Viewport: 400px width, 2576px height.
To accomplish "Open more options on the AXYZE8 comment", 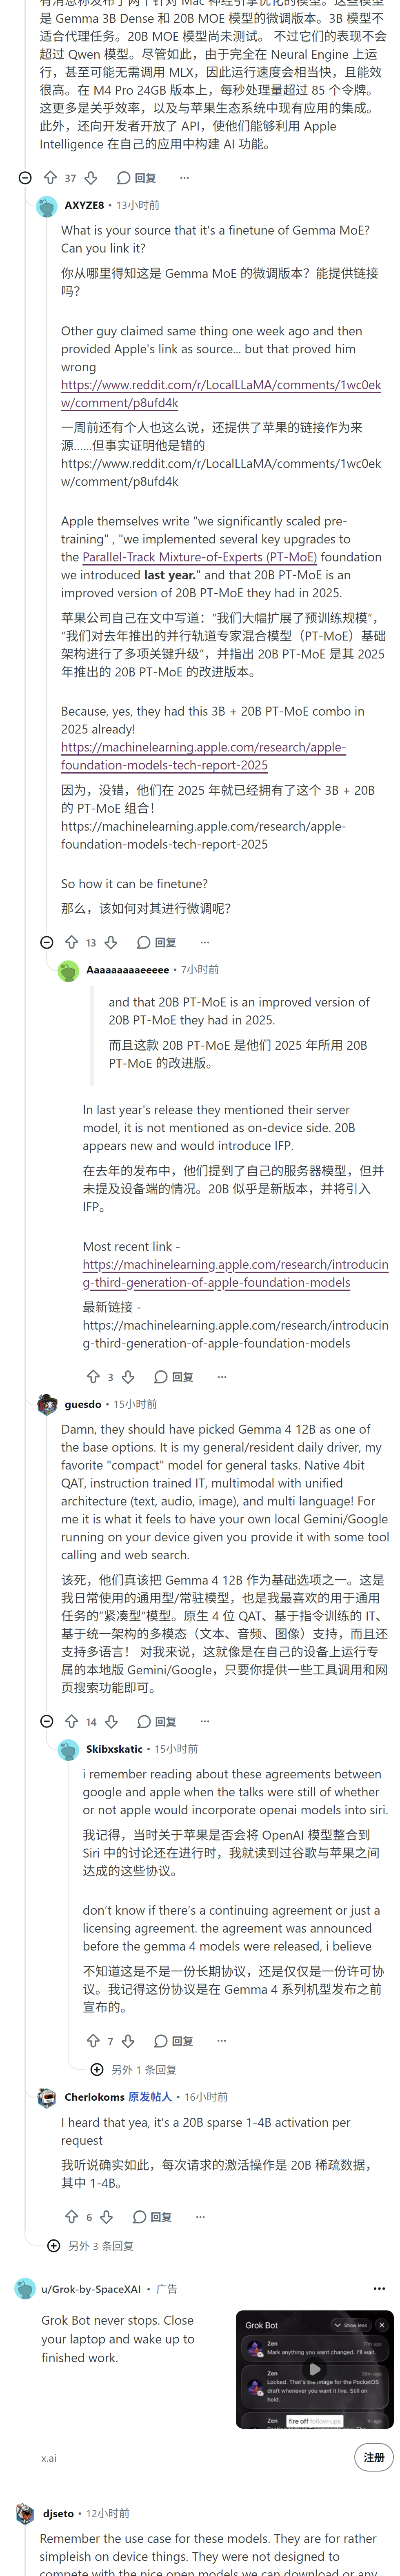I will (204, 942).
